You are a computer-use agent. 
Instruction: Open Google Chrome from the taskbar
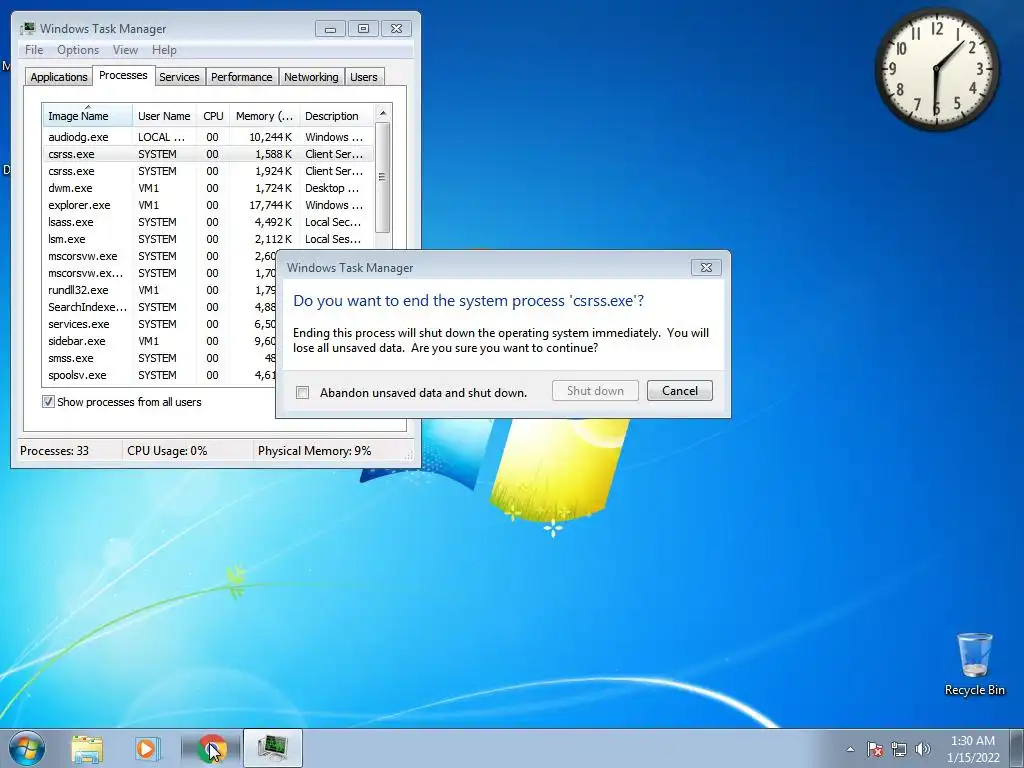click(212, 748)
